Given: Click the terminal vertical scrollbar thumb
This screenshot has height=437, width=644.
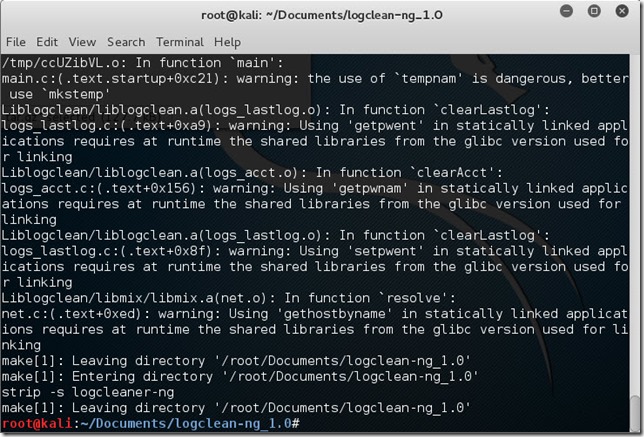Looking at the screenshot, I should pyautogui.click(x=635, y=412).
